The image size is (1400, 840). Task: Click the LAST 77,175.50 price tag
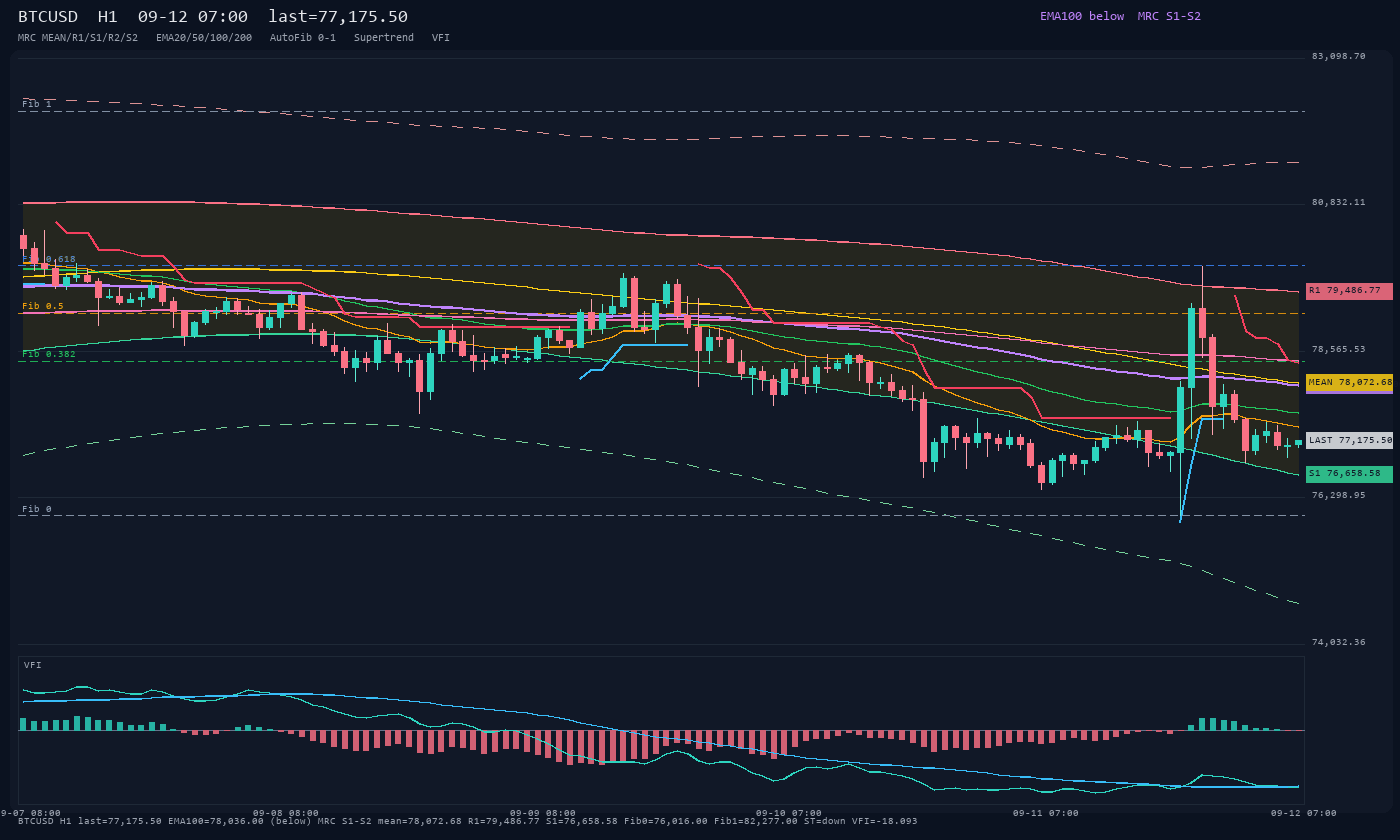[1349, 440]
